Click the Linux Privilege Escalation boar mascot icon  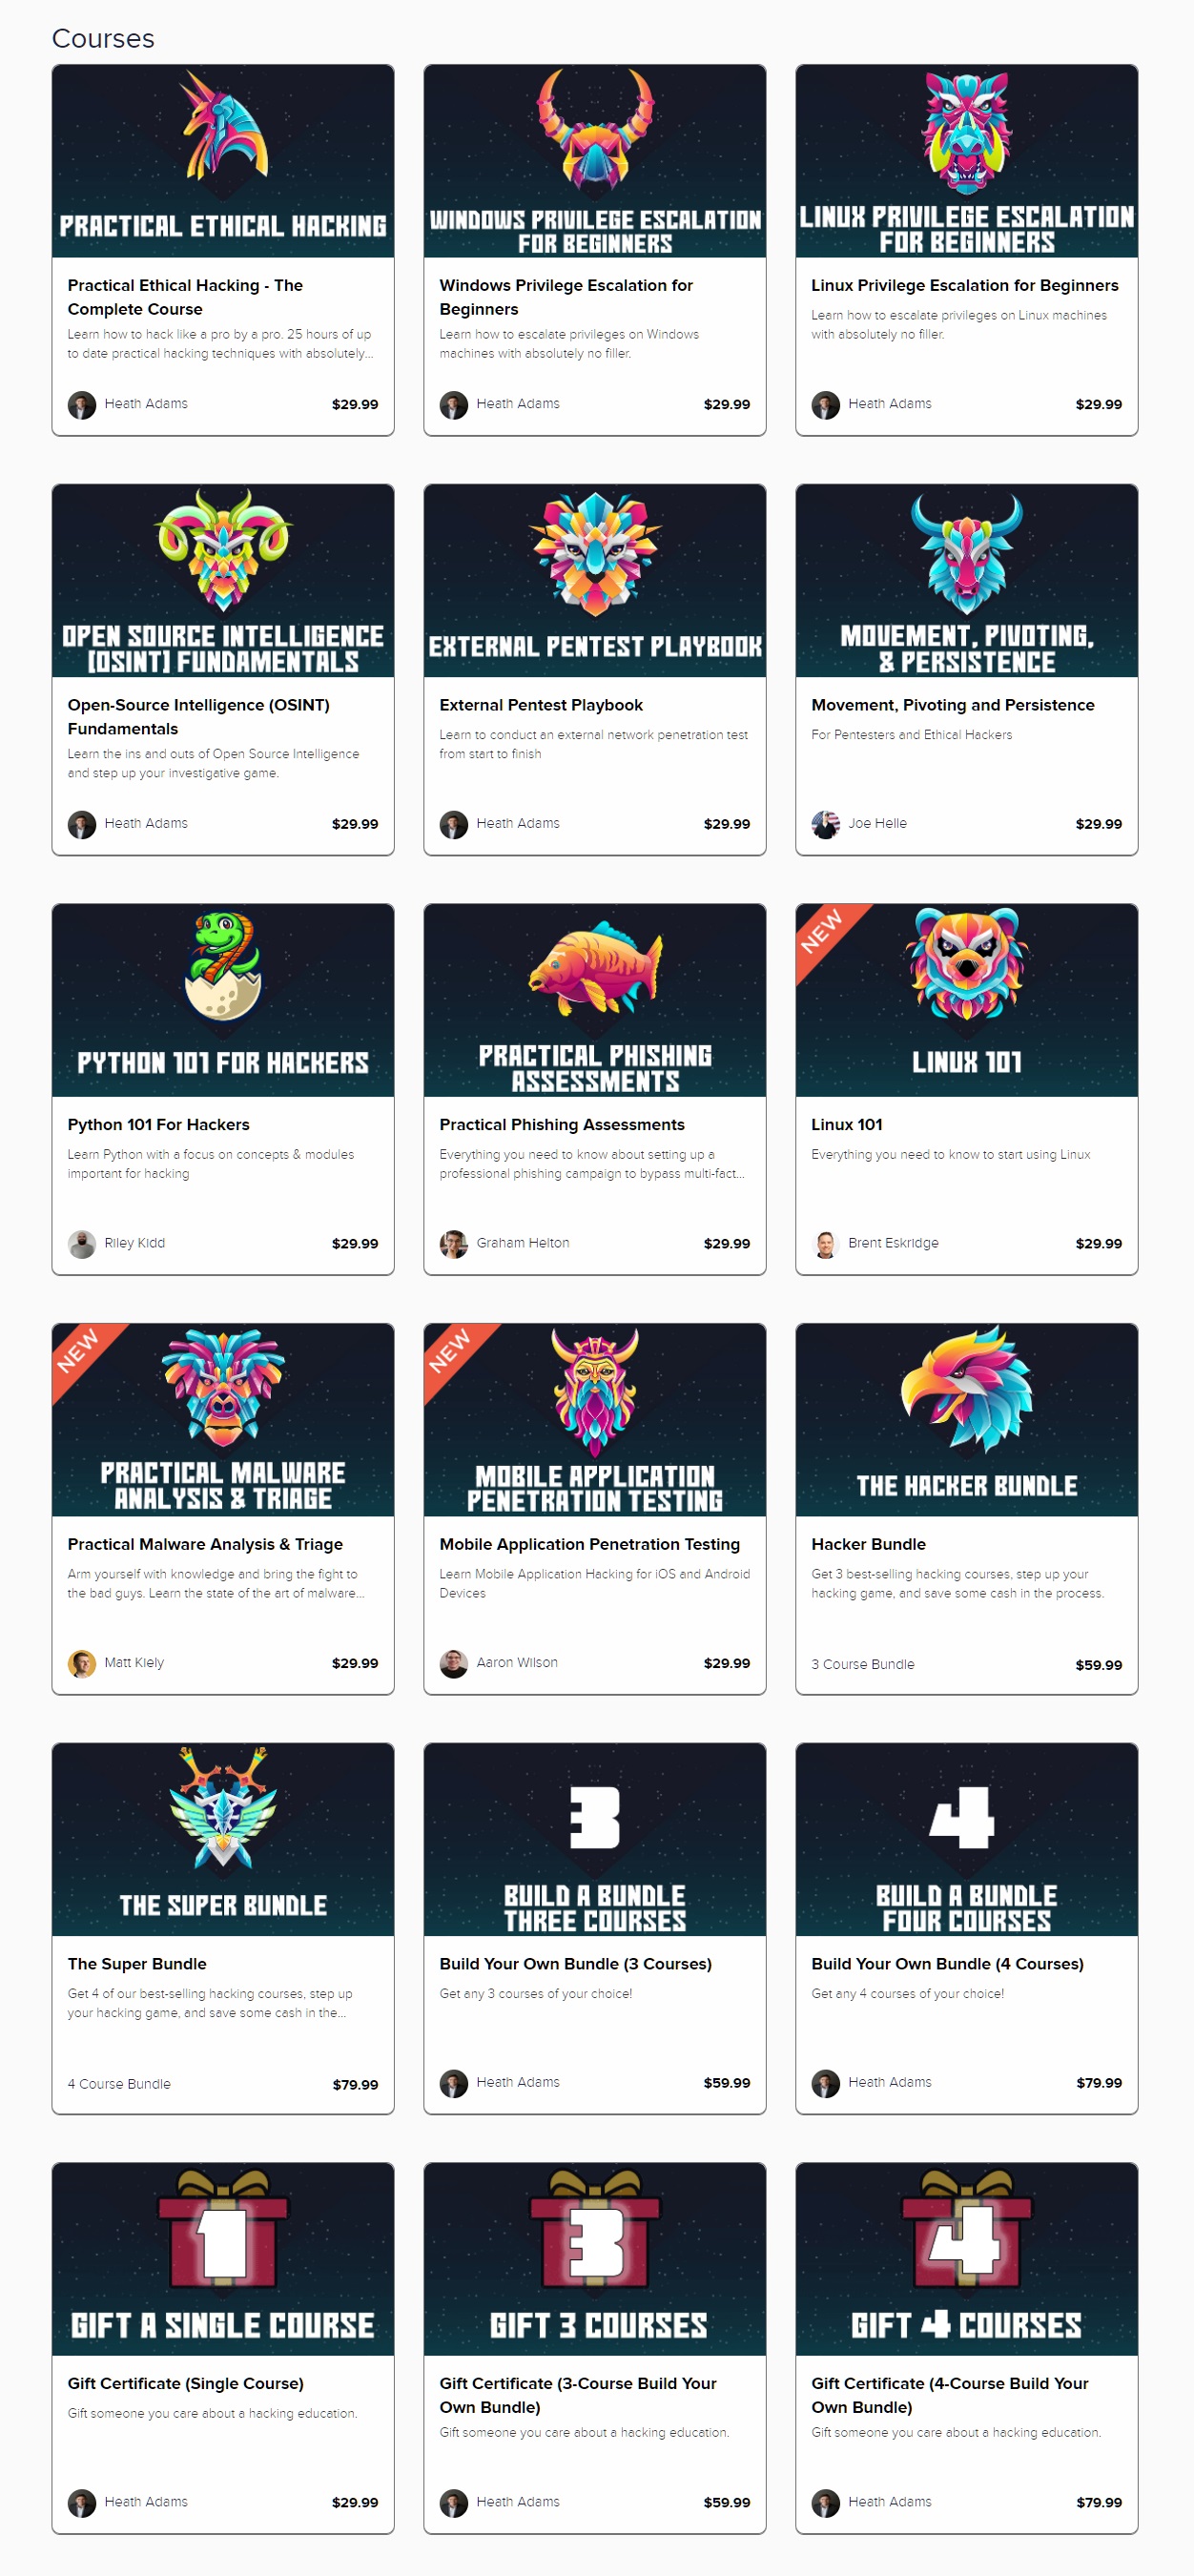pyautogui.click(x=966, y=131)
